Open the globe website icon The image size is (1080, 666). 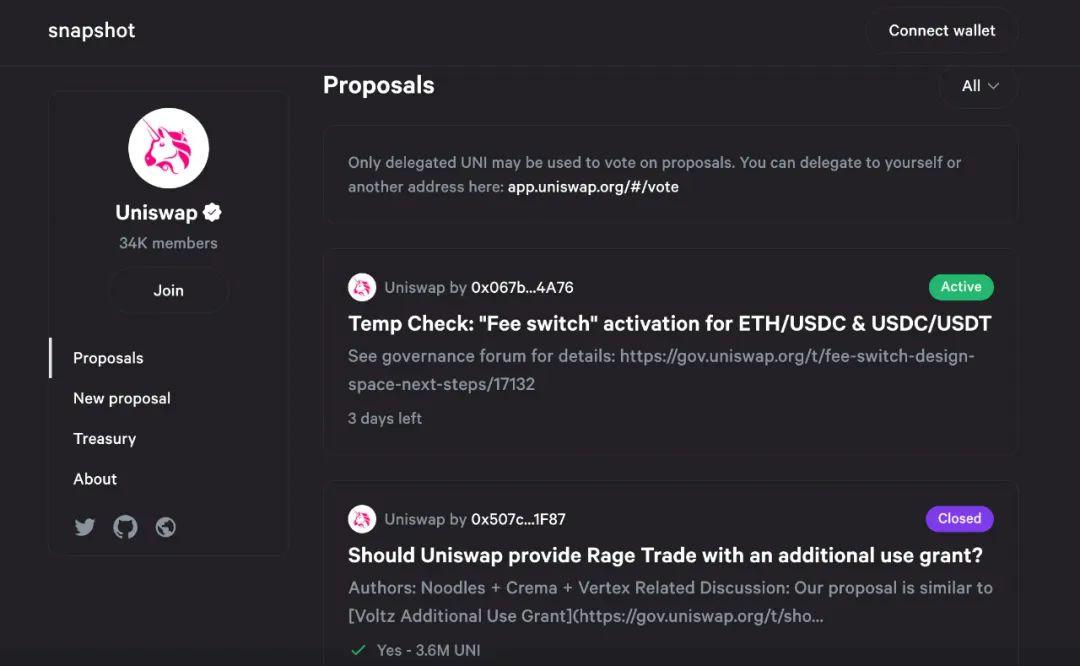(x=166, y=527)
